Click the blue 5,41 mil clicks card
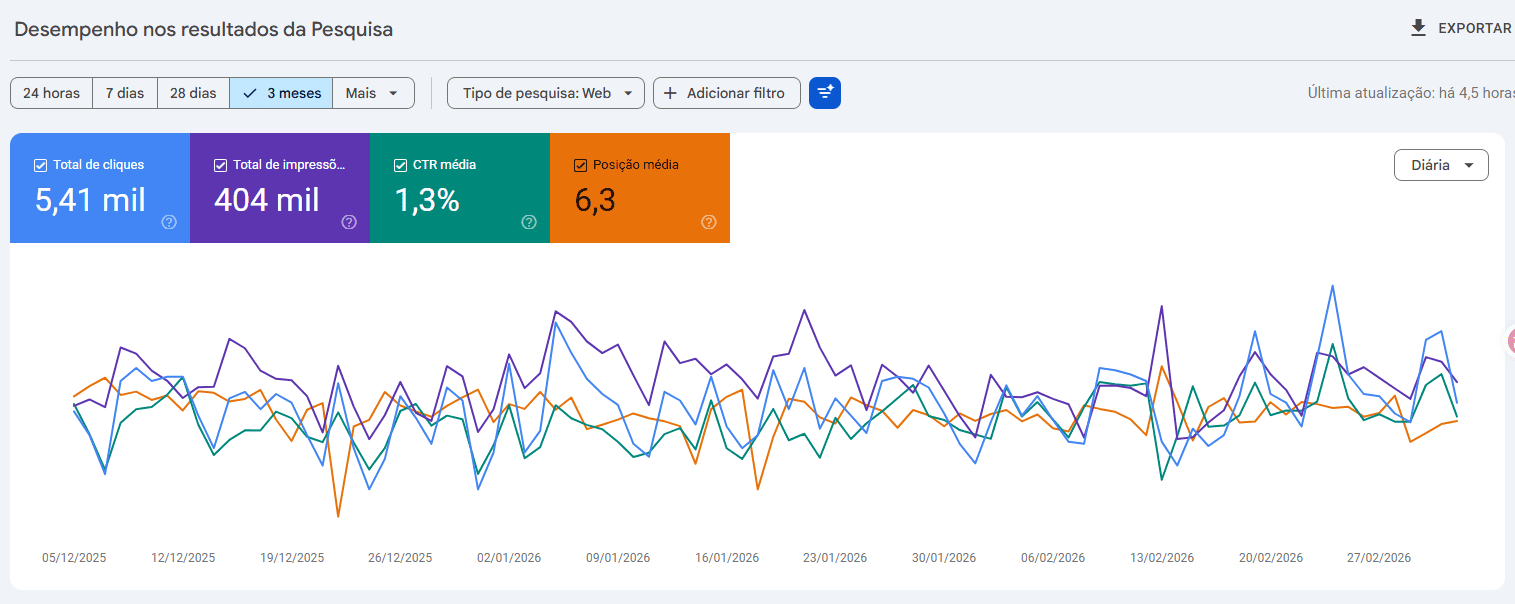Viewport: 1515px width, 604px height. [x=100, y=188]
